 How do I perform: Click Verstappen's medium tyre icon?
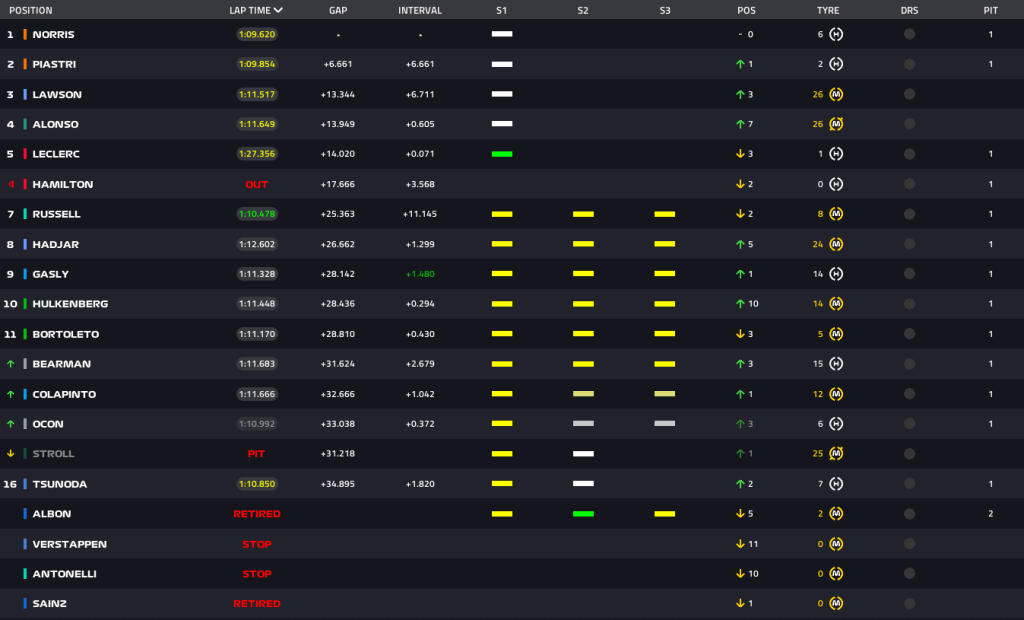[836, 544]
